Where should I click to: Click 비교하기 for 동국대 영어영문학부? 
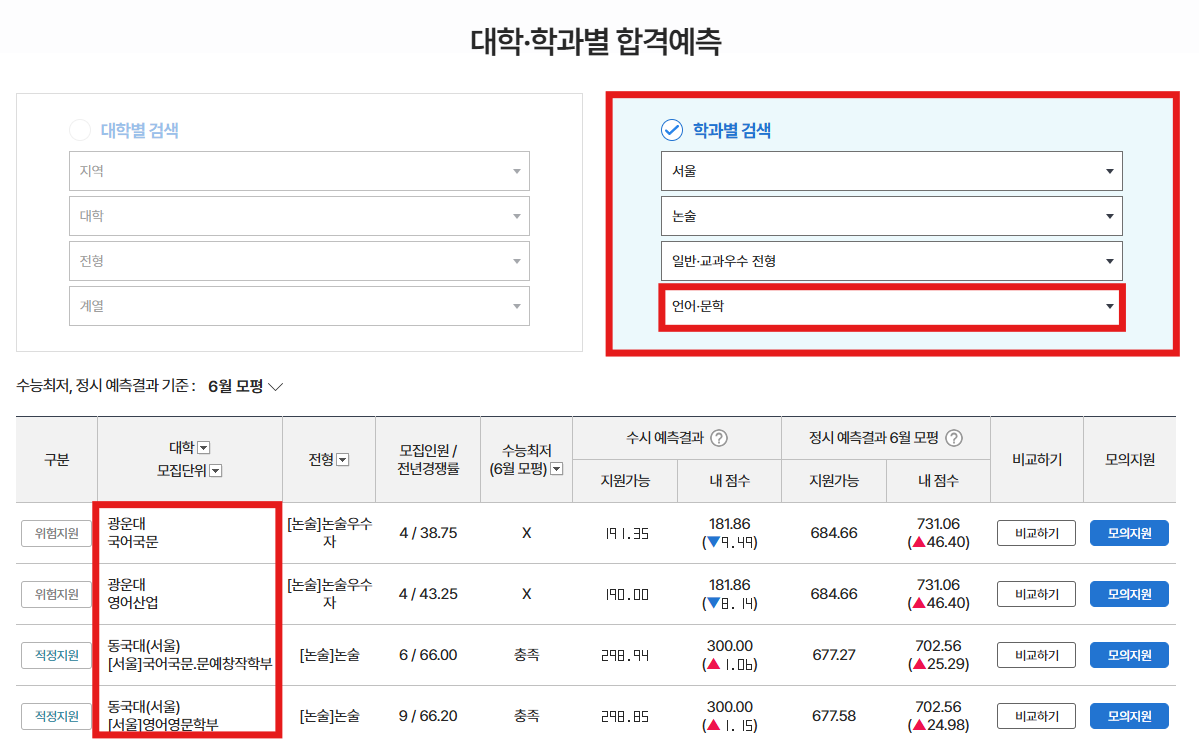point(1036,716)
